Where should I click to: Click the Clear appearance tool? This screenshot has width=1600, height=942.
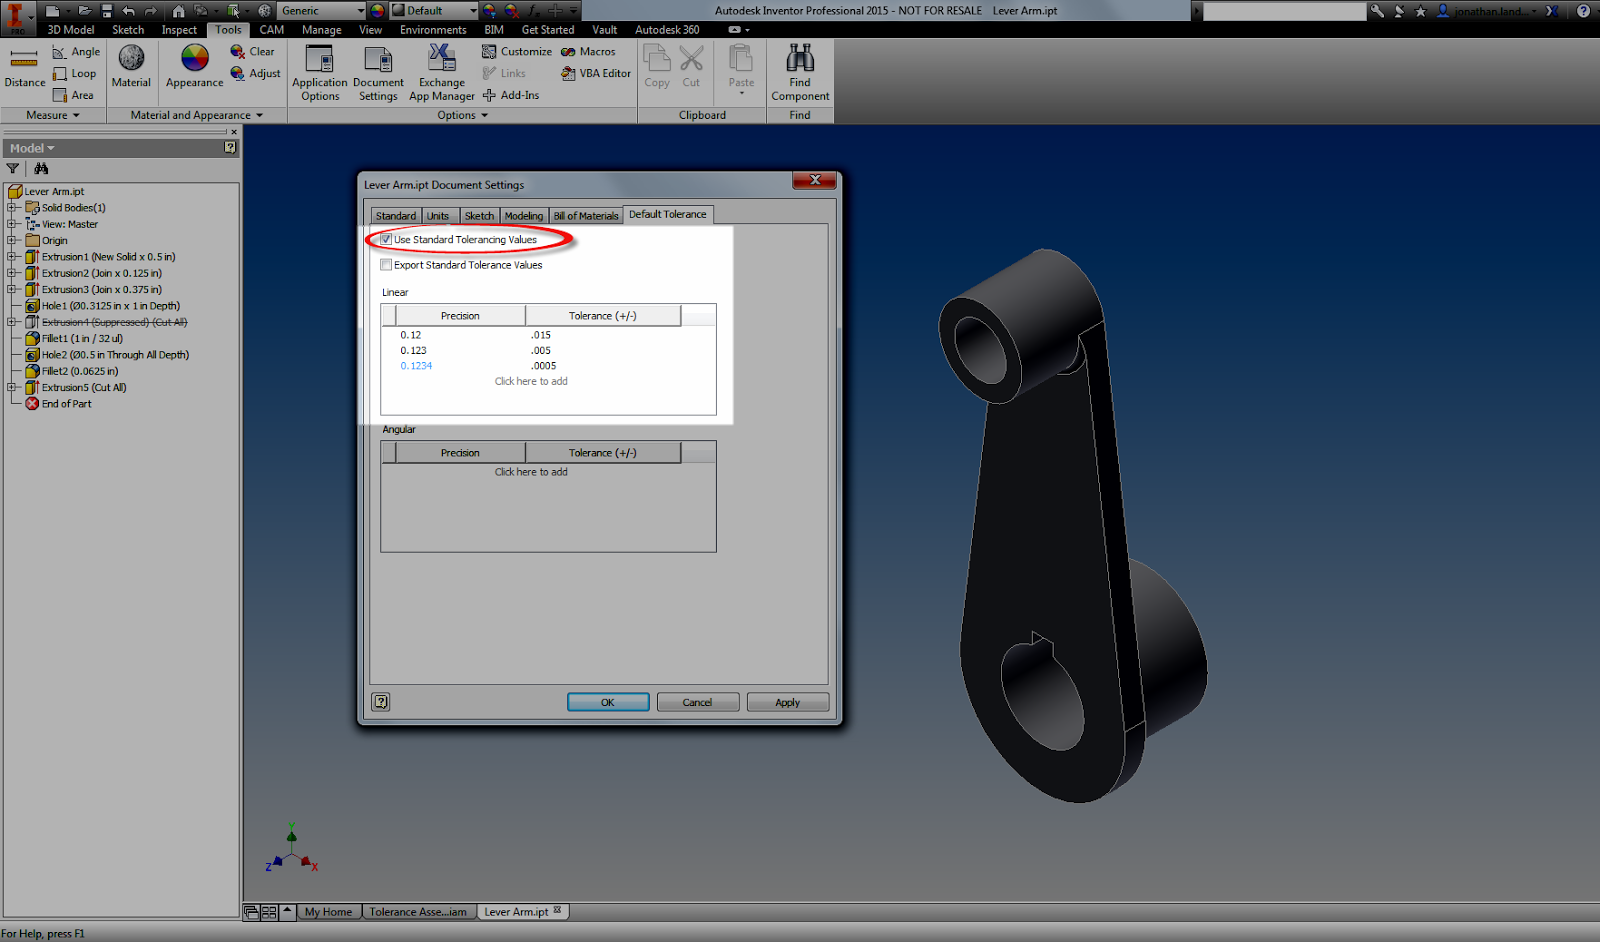click(x=252, y=52)
